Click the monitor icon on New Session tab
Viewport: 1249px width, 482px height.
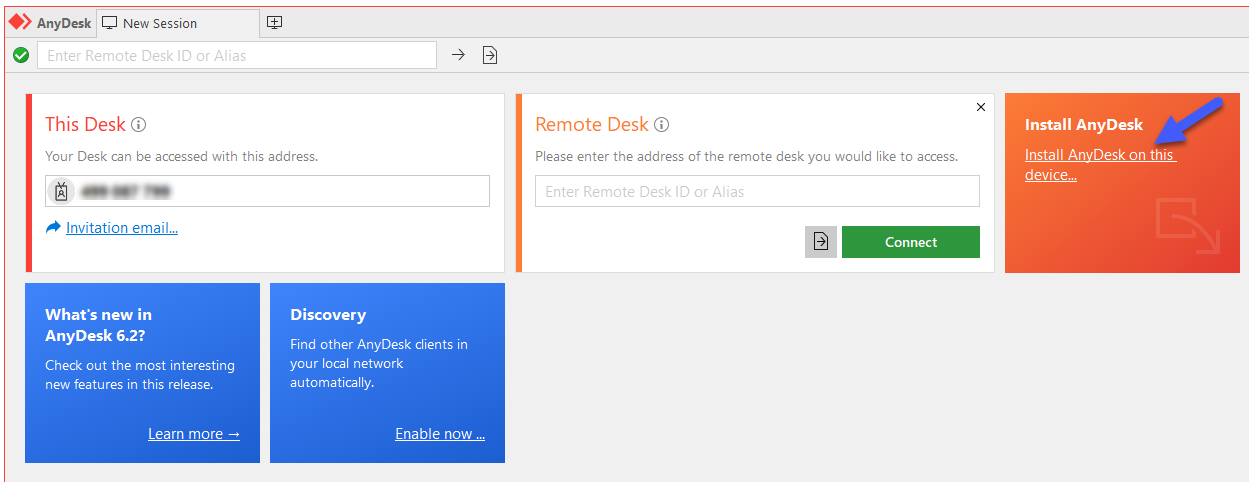point(110,23)
